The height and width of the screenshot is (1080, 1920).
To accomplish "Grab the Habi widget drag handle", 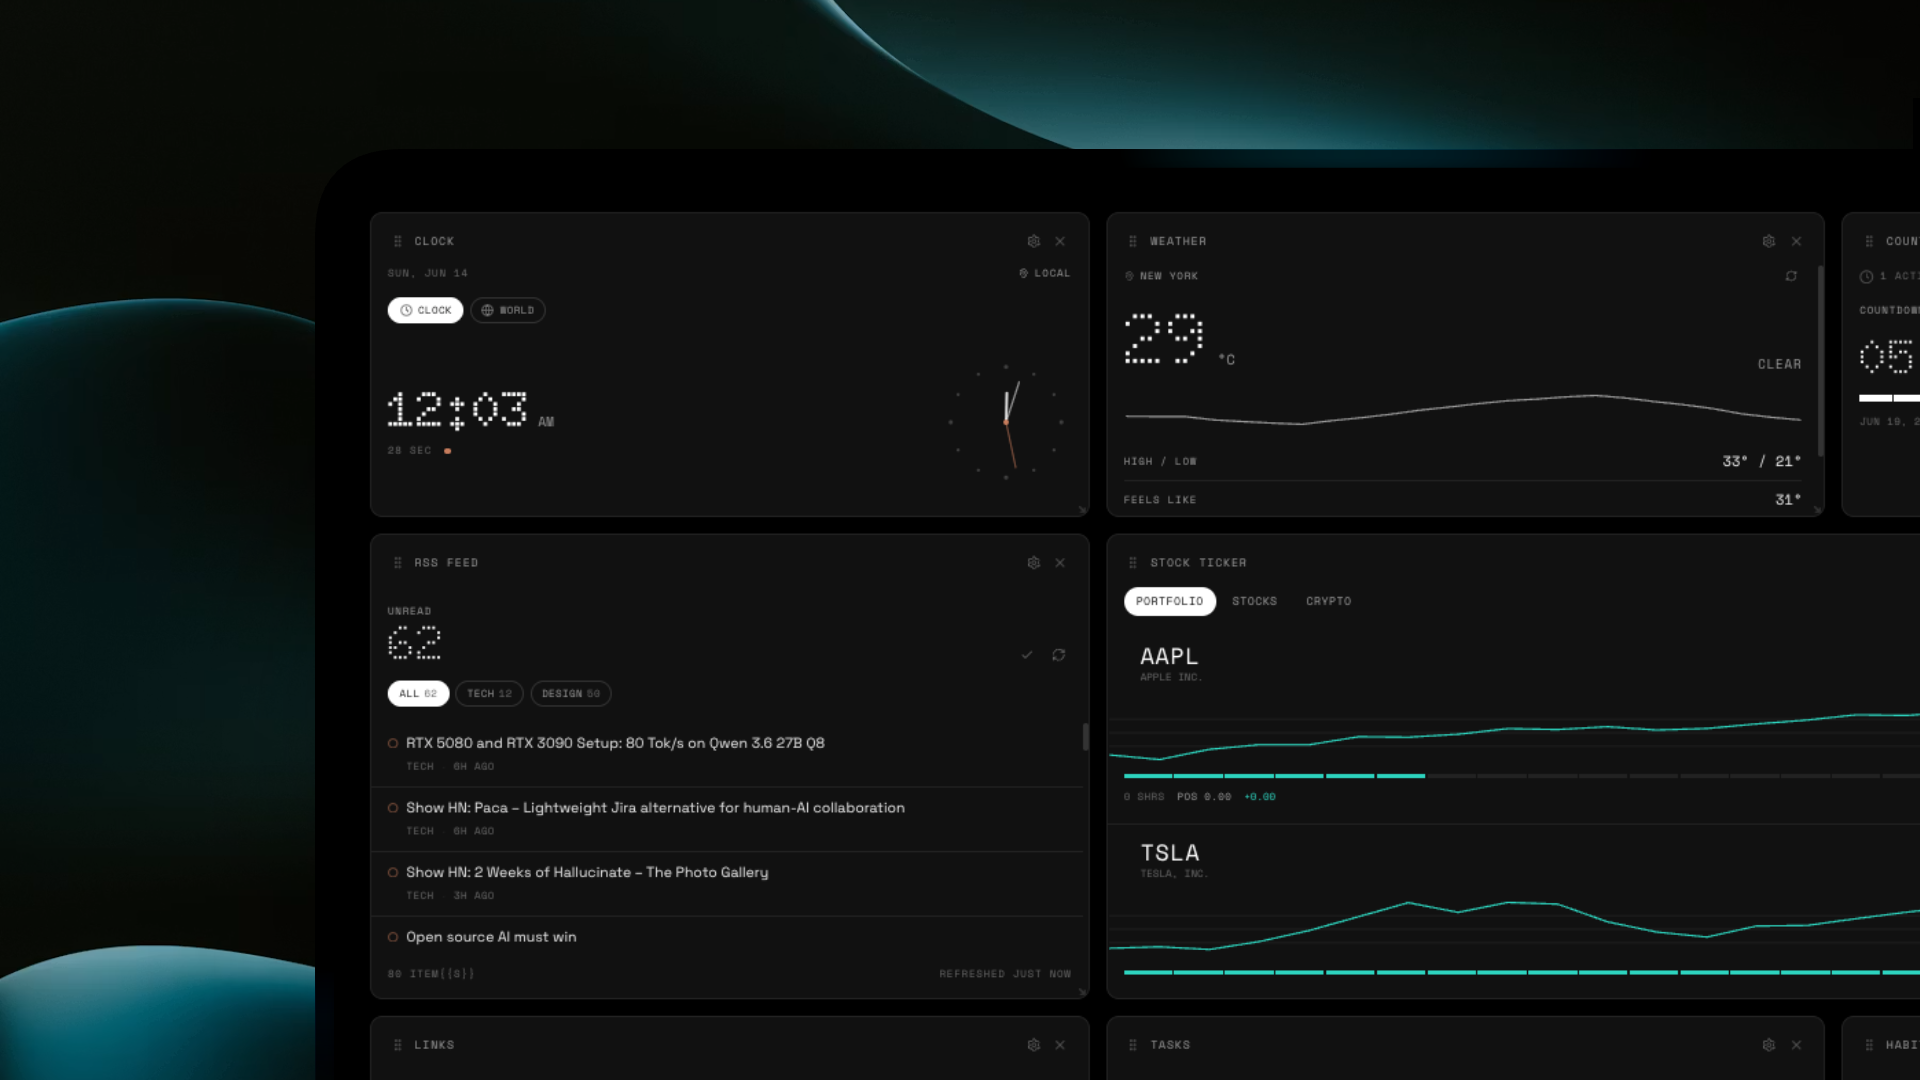I will (x=1869, y=1045).
